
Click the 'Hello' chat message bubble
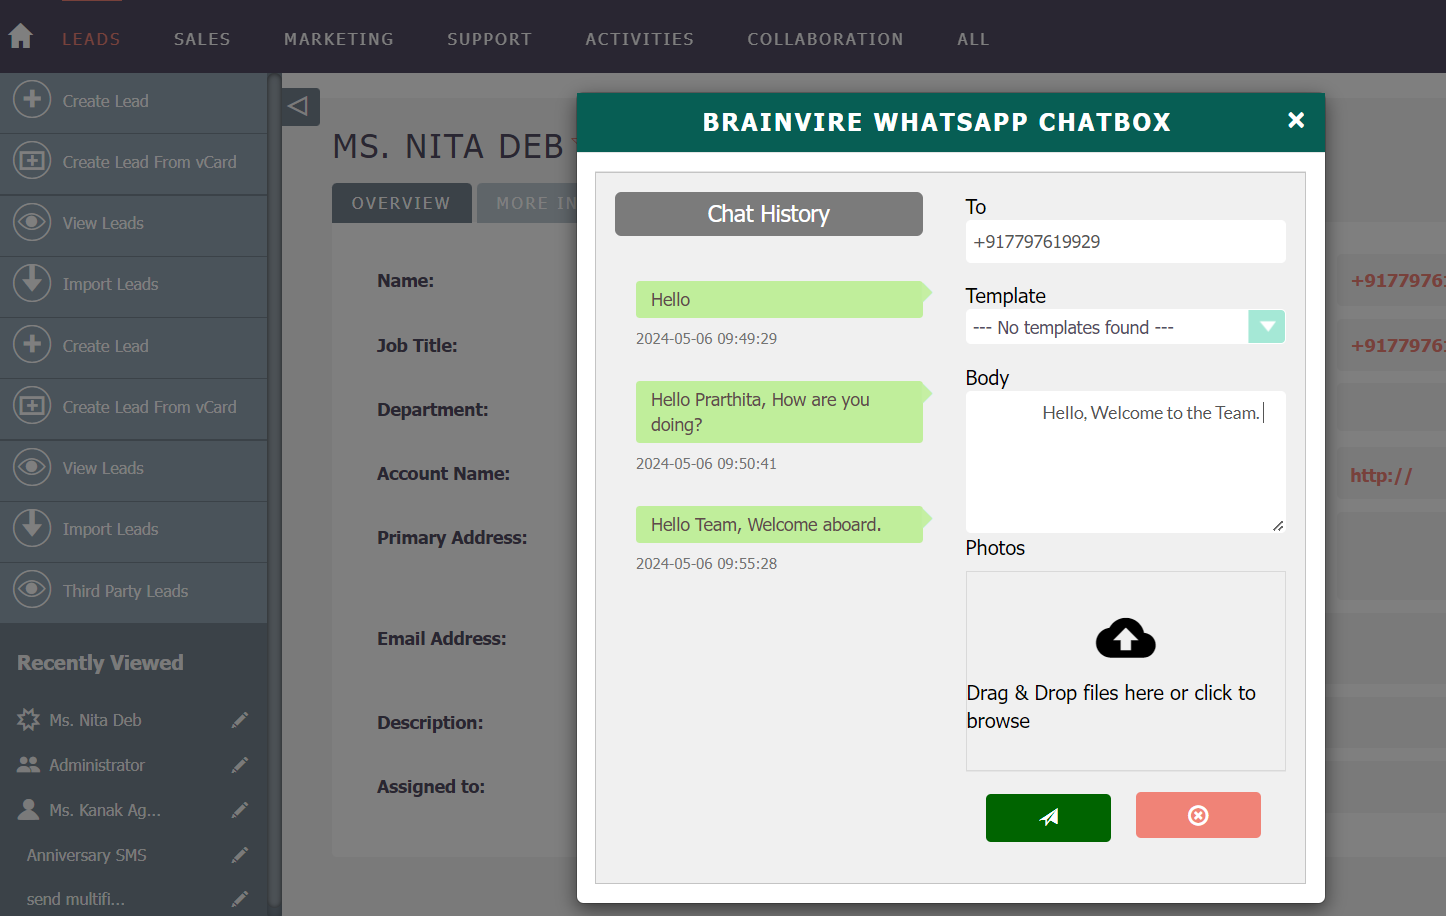tap(779, 299)
